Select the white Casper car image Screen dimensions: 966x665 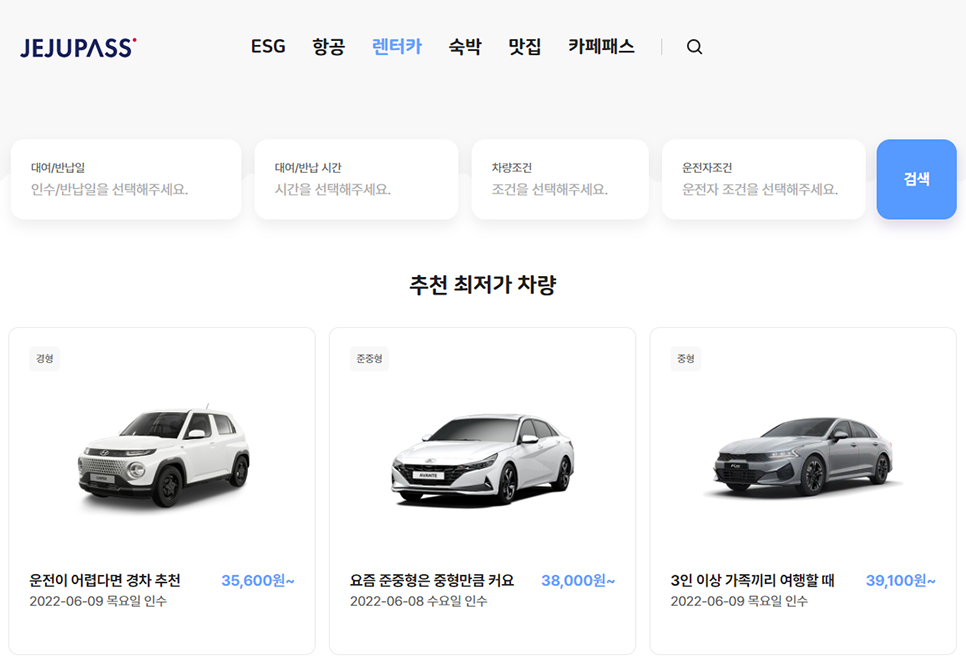164,457
